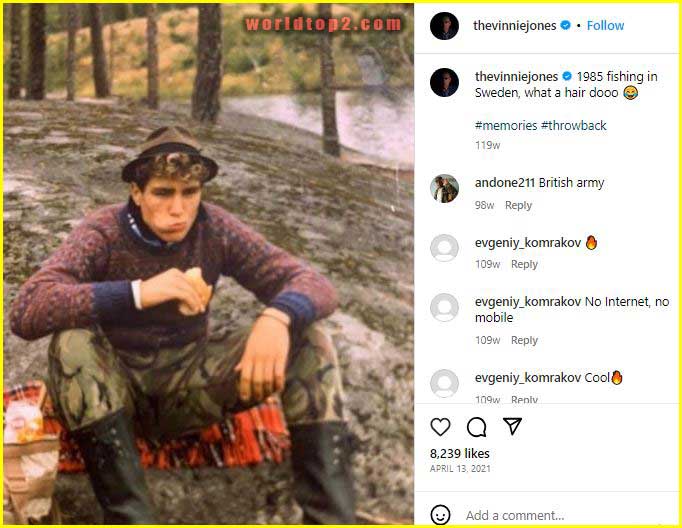Share the post with paper plane icon
Viewport: 682px width, 528px height.
tap(512, 427)
